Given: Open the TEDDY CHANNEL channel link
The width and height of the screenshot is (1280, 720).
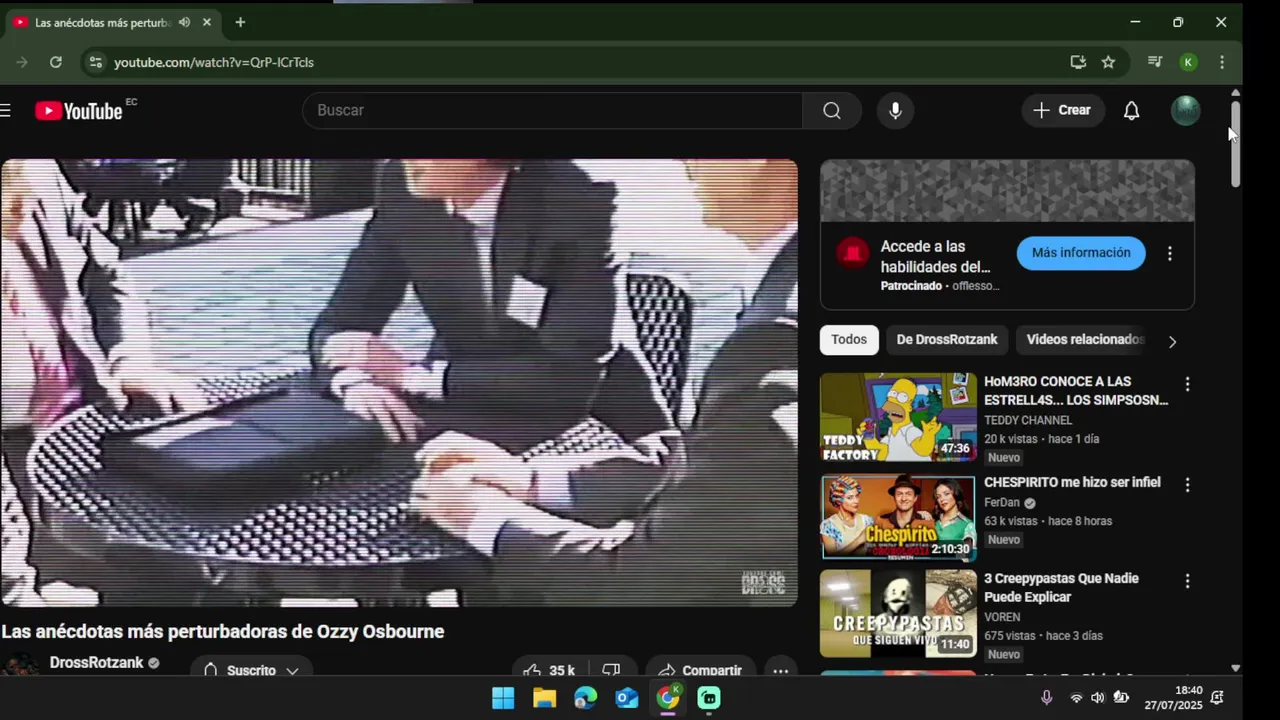Looking at the screenshot, I should click(x=1028, y=420).
